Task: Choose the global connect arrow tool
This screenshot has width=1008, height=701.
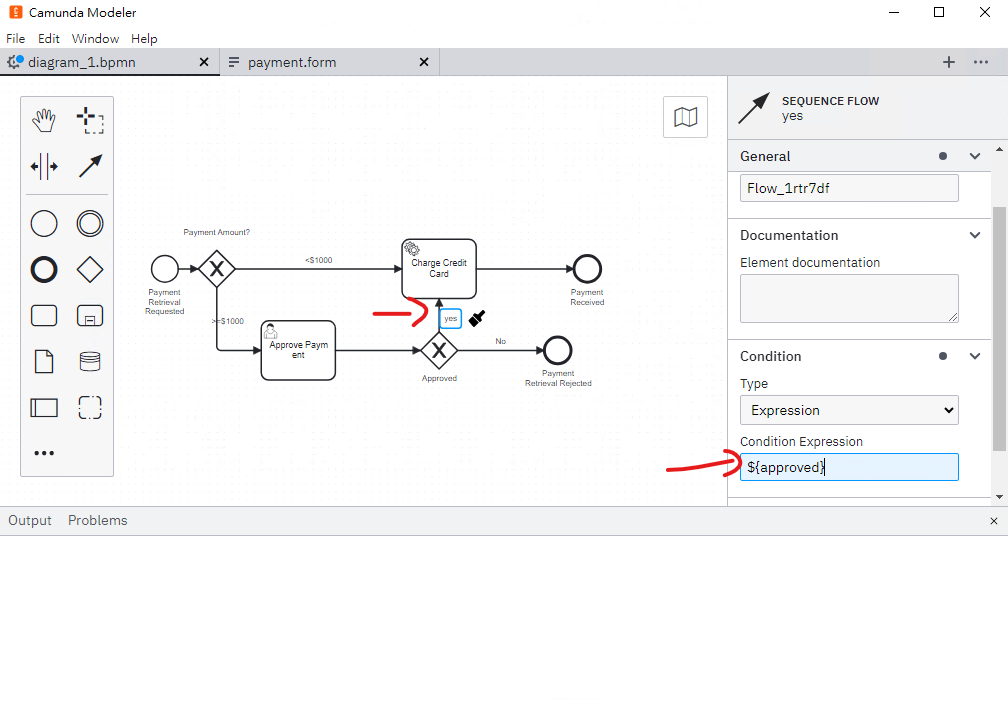Action: (90, 167)
